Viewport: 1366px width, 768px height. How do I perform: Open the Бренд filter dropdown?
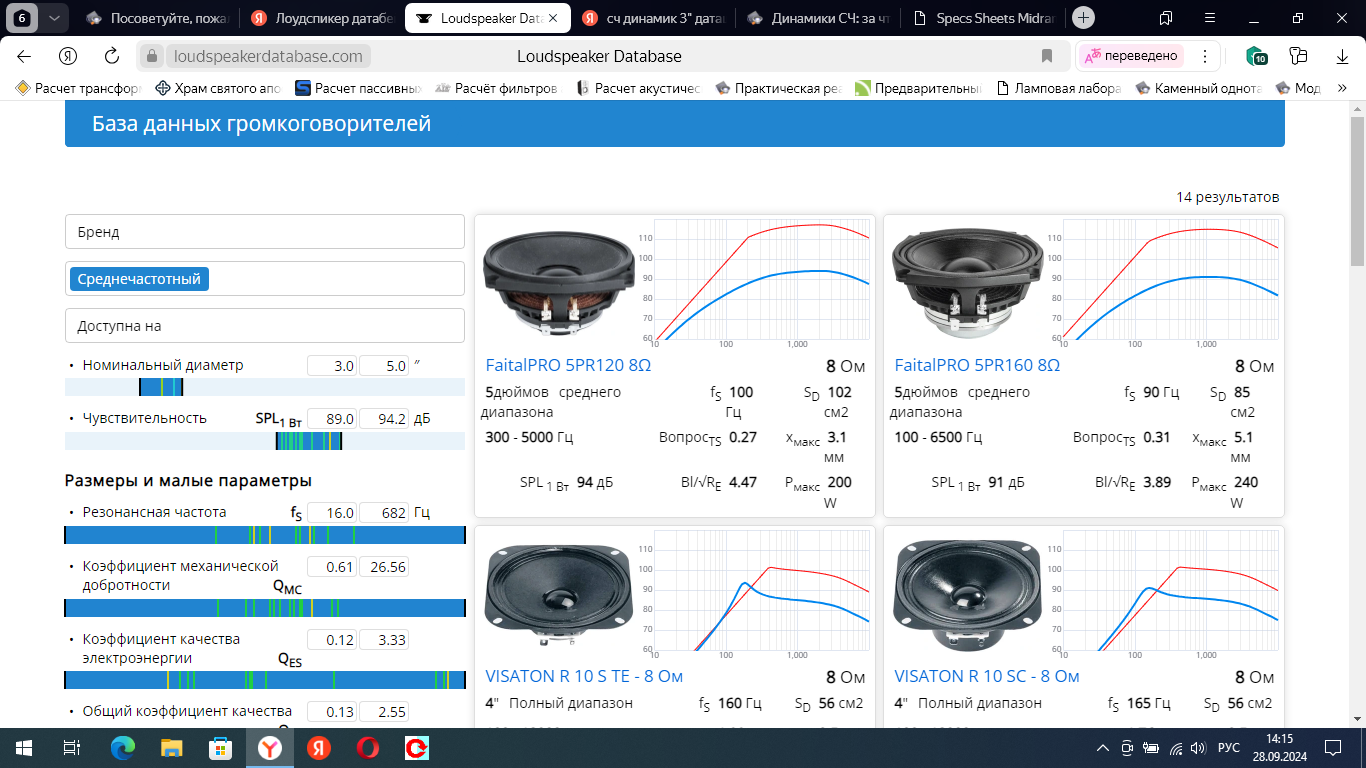click(x=265, y=231)
